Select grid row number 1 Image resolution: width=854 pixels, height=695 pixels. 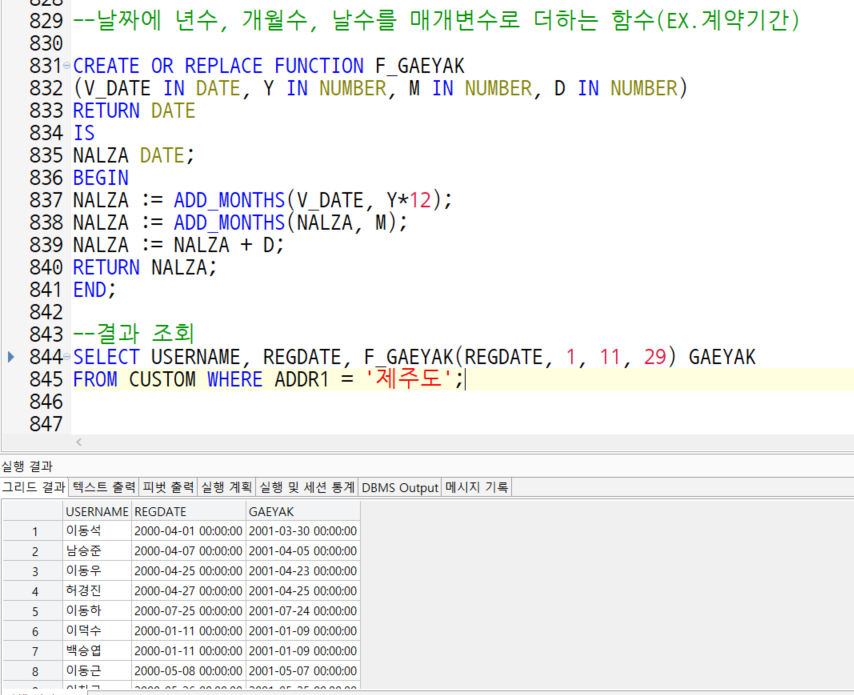pos(34,531)
